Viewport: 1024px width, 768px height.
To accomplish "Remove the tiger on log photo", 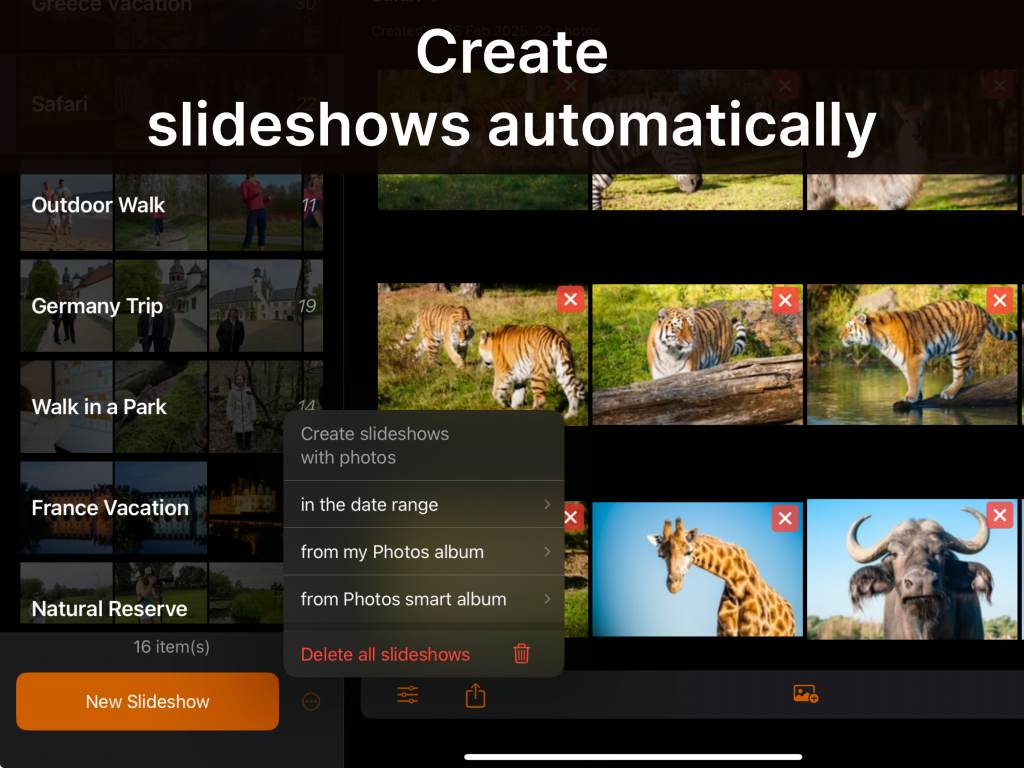I will pyautogui.click(x=785, y=300).
